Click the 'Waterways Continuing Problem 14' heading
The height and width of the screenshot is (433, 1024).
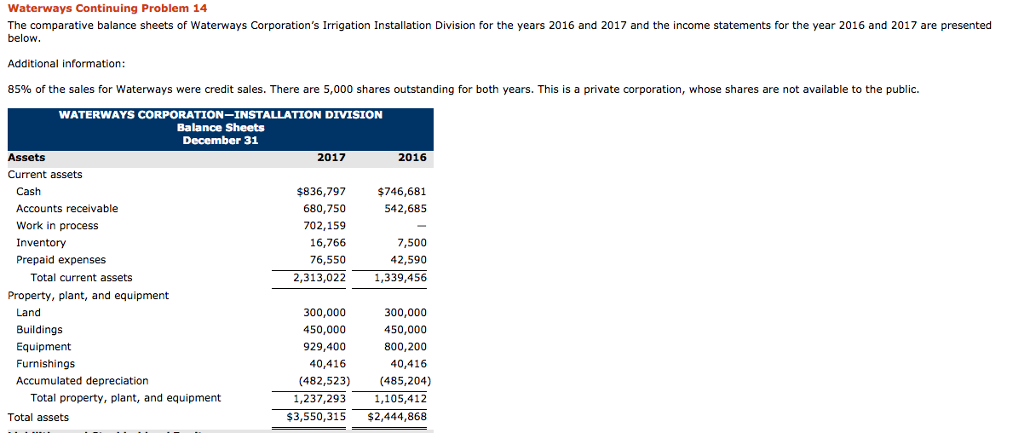(107, 8)
